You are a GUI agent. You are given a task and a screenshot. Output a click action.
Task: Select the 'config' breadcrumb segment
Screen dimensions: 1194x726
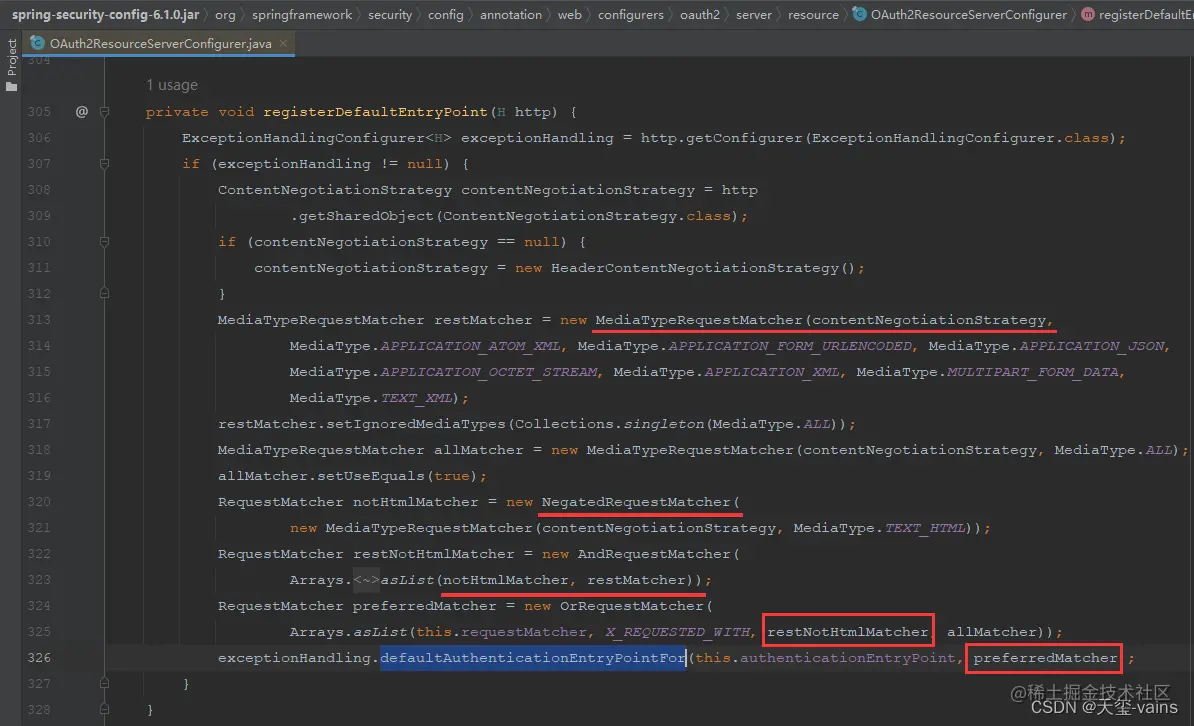pos(445,14)
